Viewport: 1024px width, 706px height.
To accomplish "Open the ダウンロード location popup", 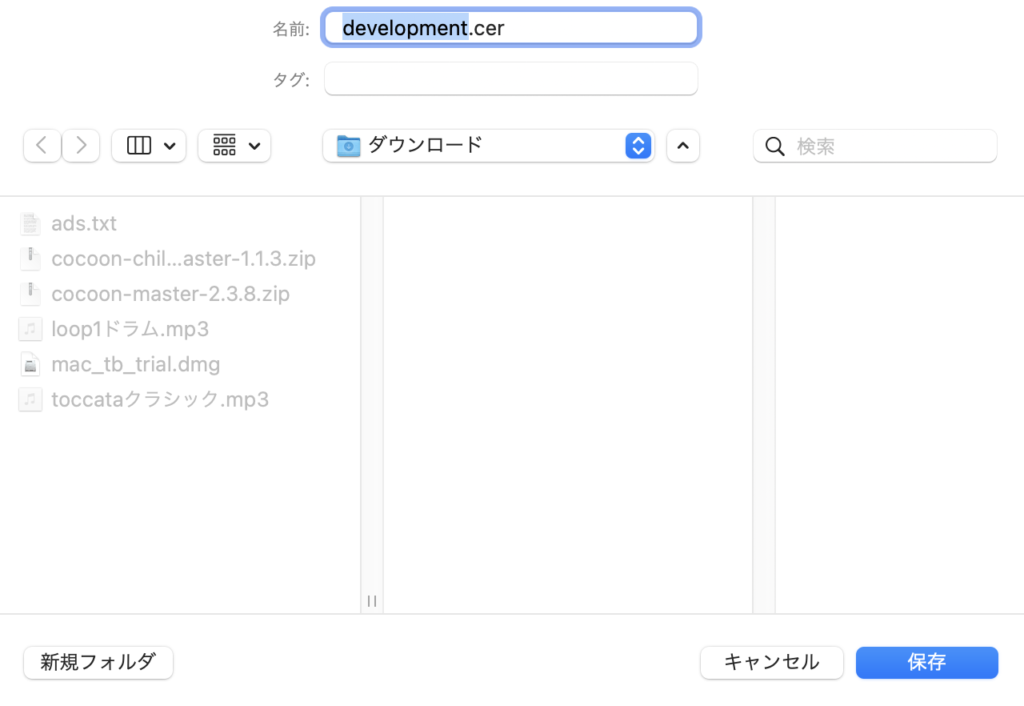I will click(x=487, y=146).
